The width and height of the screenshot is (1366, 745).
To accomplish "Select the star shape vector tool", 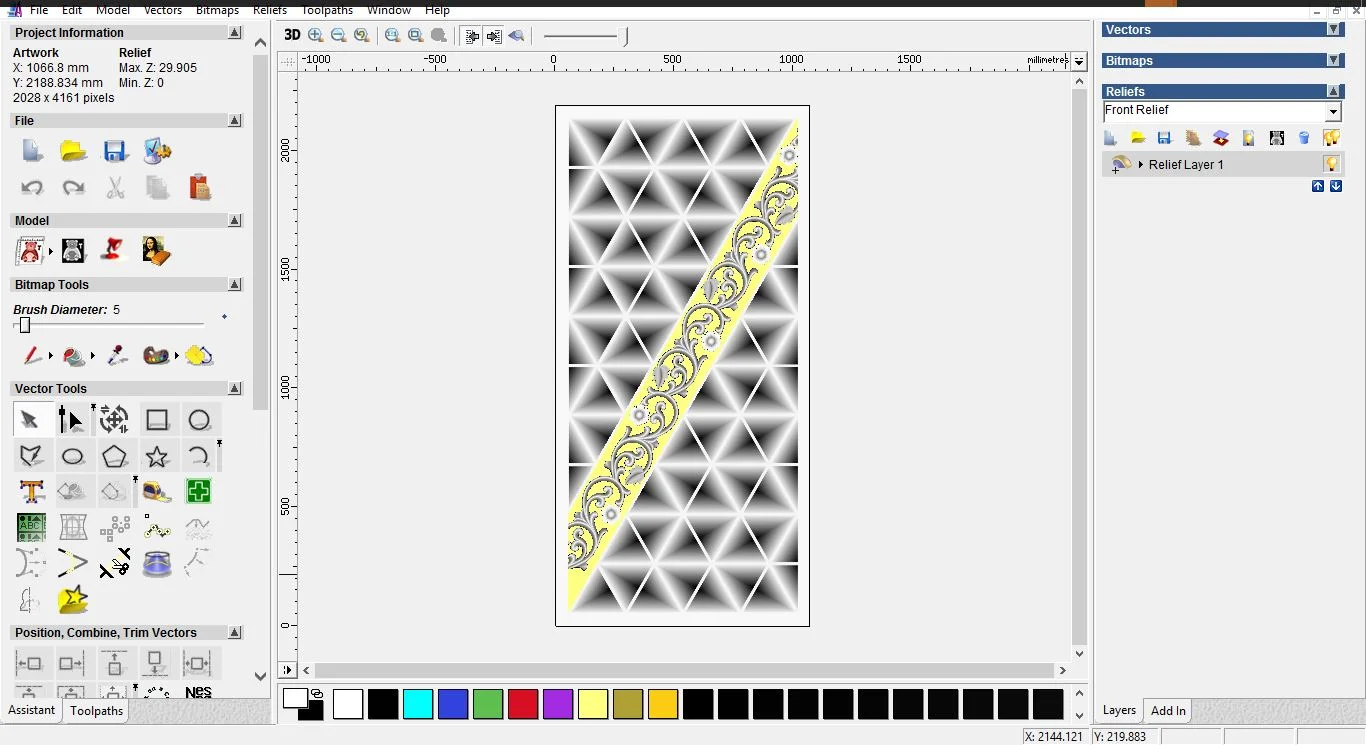I will tap(157, 457).
